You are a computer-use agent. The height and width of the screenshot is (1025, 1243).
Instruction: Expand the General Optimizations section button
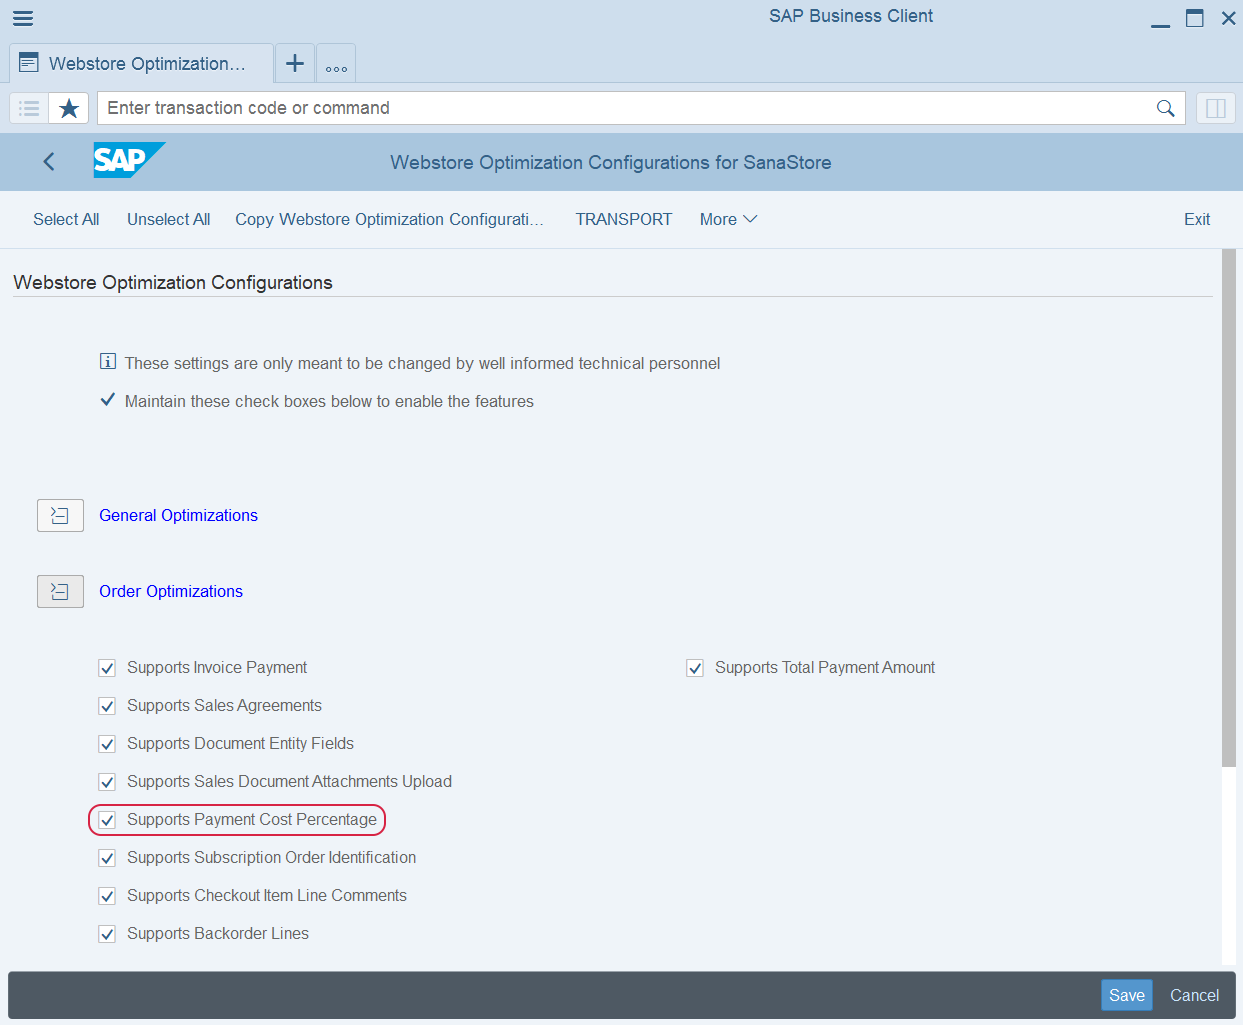(60, 516)
